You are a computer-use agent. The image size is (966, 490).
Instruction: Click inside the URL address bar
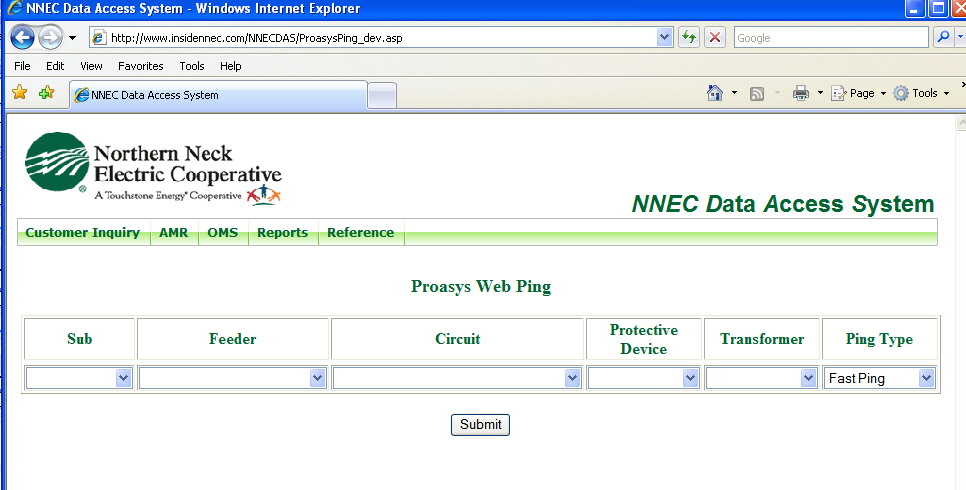click(x=380, y=38)
